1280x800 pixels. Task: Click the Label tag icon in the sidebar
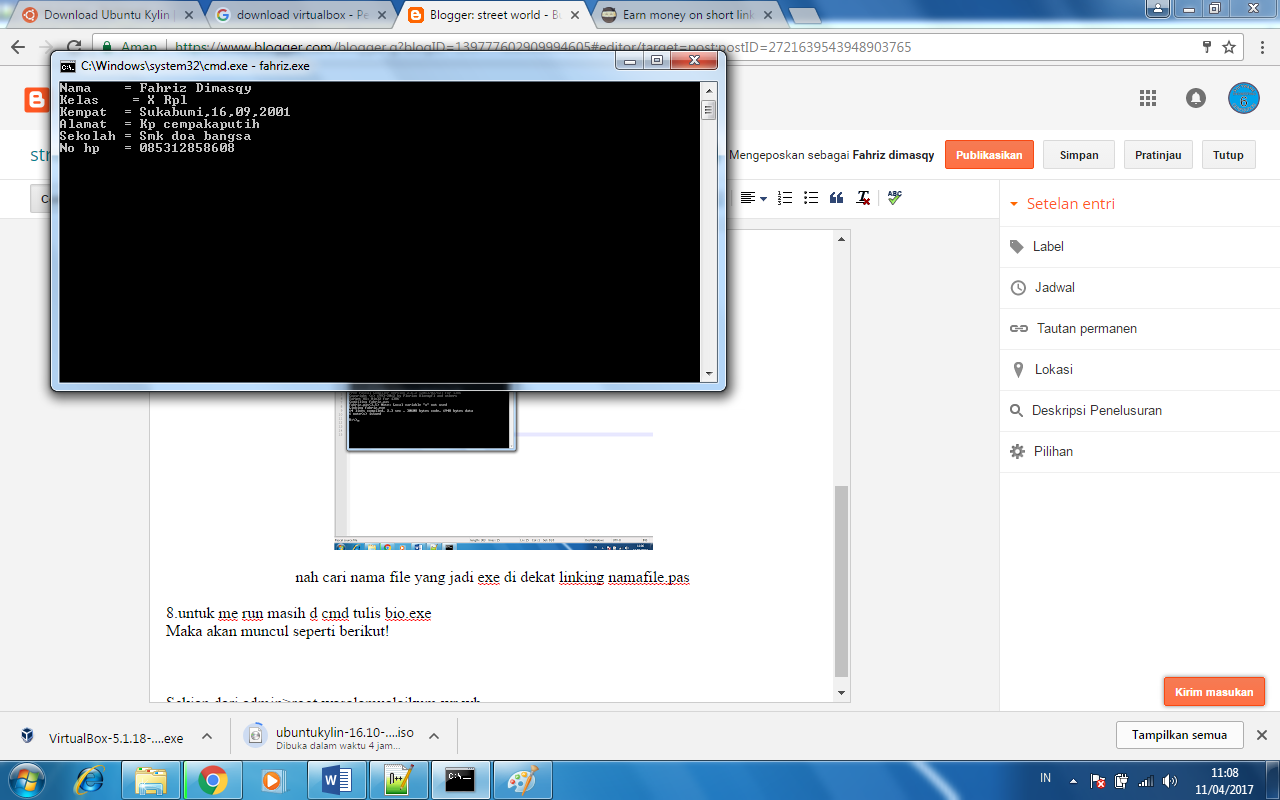pyautogui.click(x=1016, y=247)
